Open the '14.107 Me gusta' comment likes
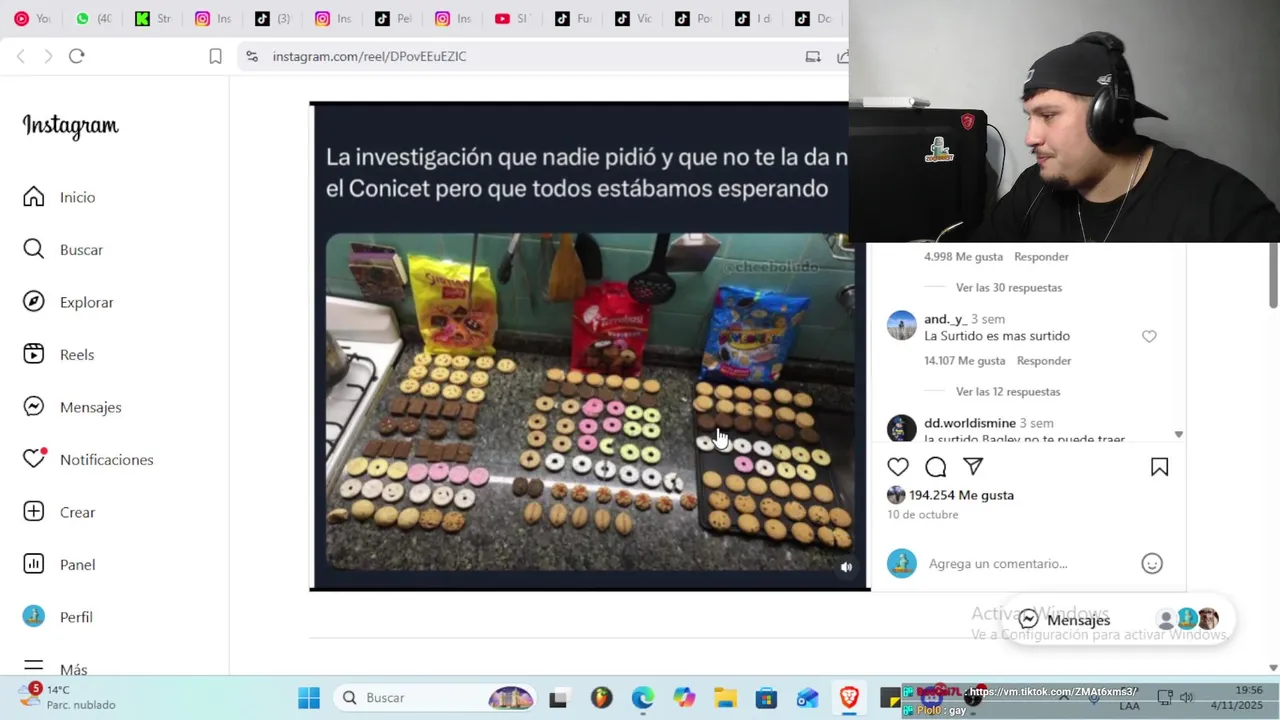Screen dimensions: 1280x720 [x=965, y=360]
